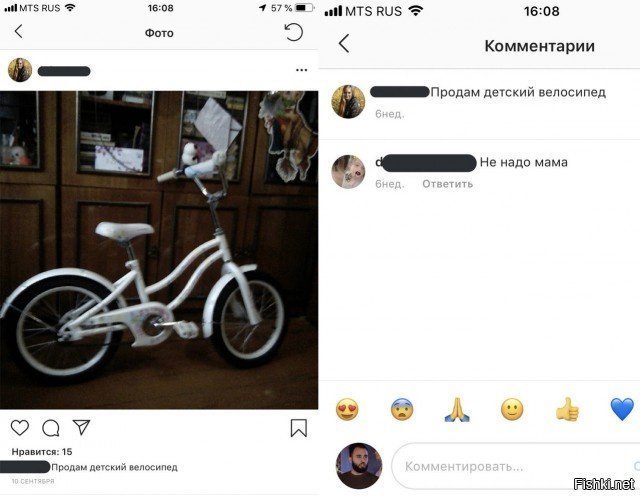
Task: Tap the refresh arrow icon in Фото header
Action: click(x=293, y=32)
